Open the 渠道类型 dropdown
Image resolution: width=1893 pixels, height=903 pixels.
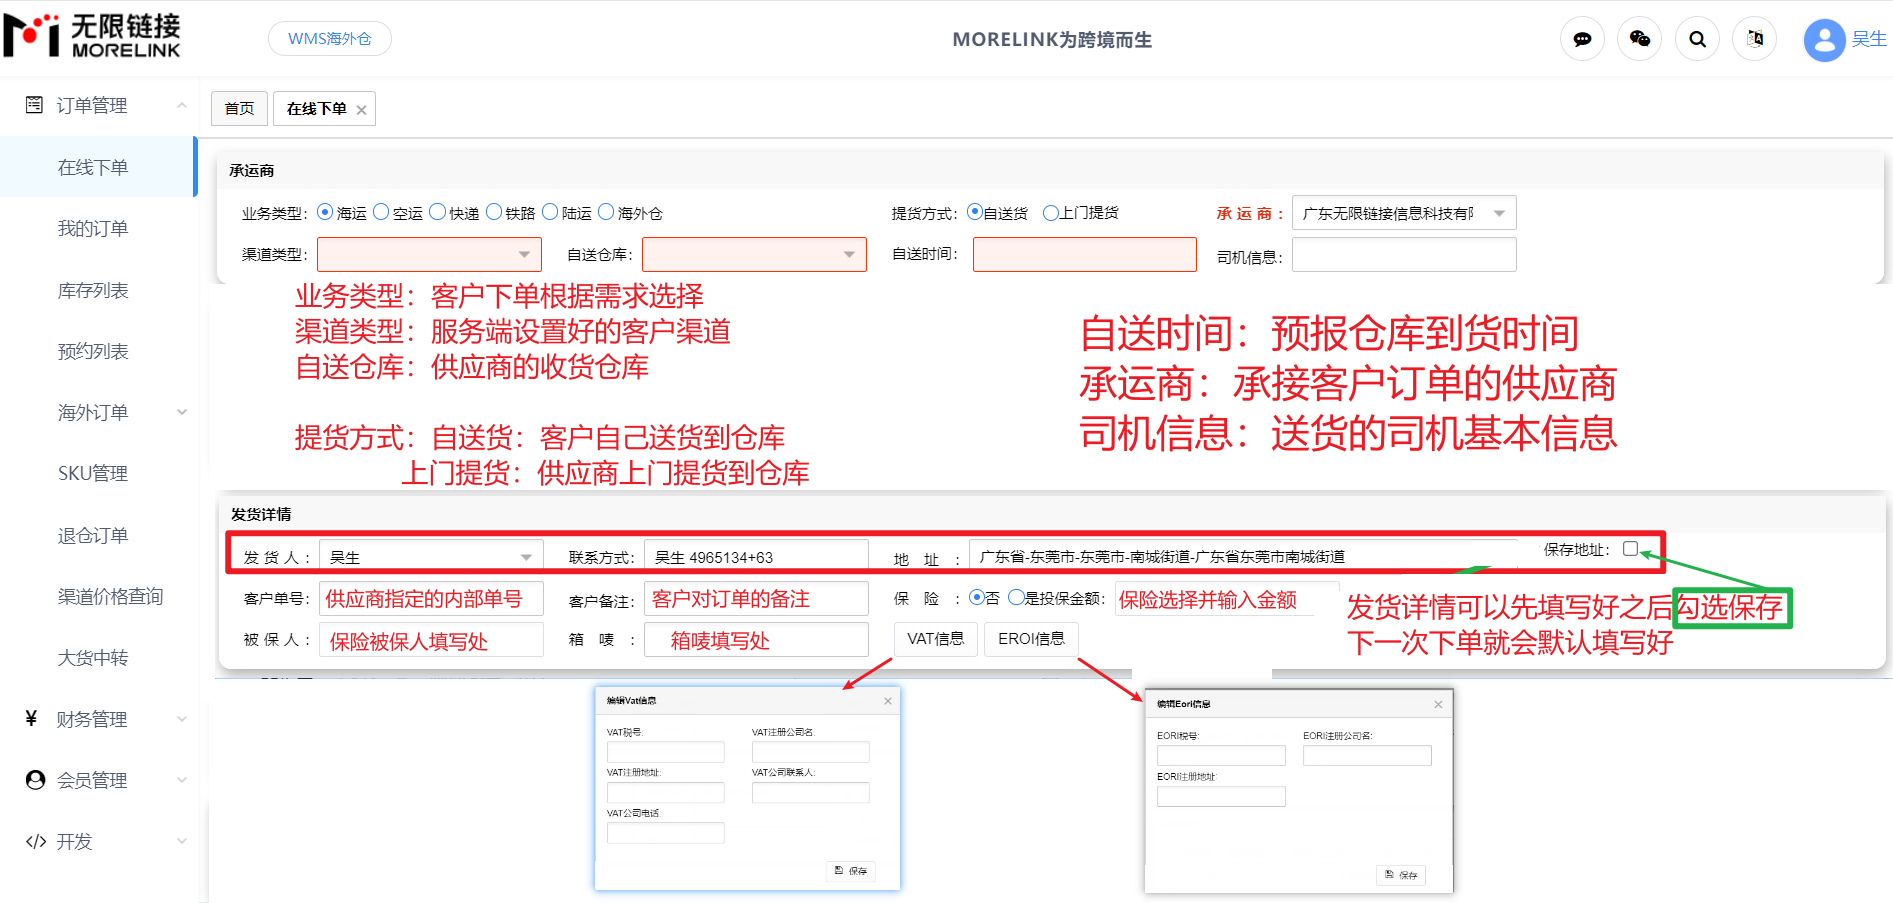point(429,254)
